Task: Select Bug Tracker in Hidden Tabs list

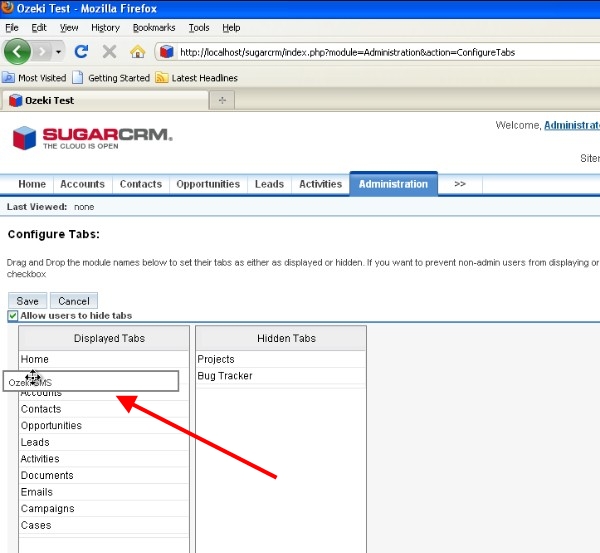Action: (281, 376)
